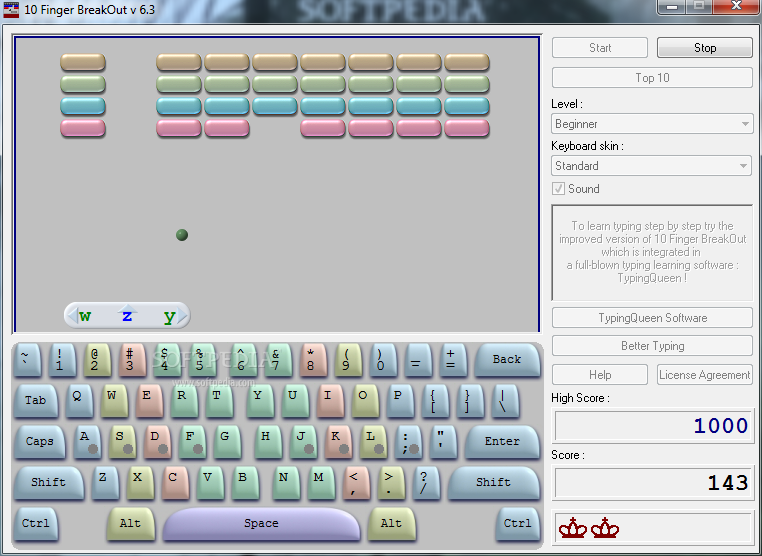
Task: Click the Y key on virtual keyboard
Action: [x=260, y=400]
